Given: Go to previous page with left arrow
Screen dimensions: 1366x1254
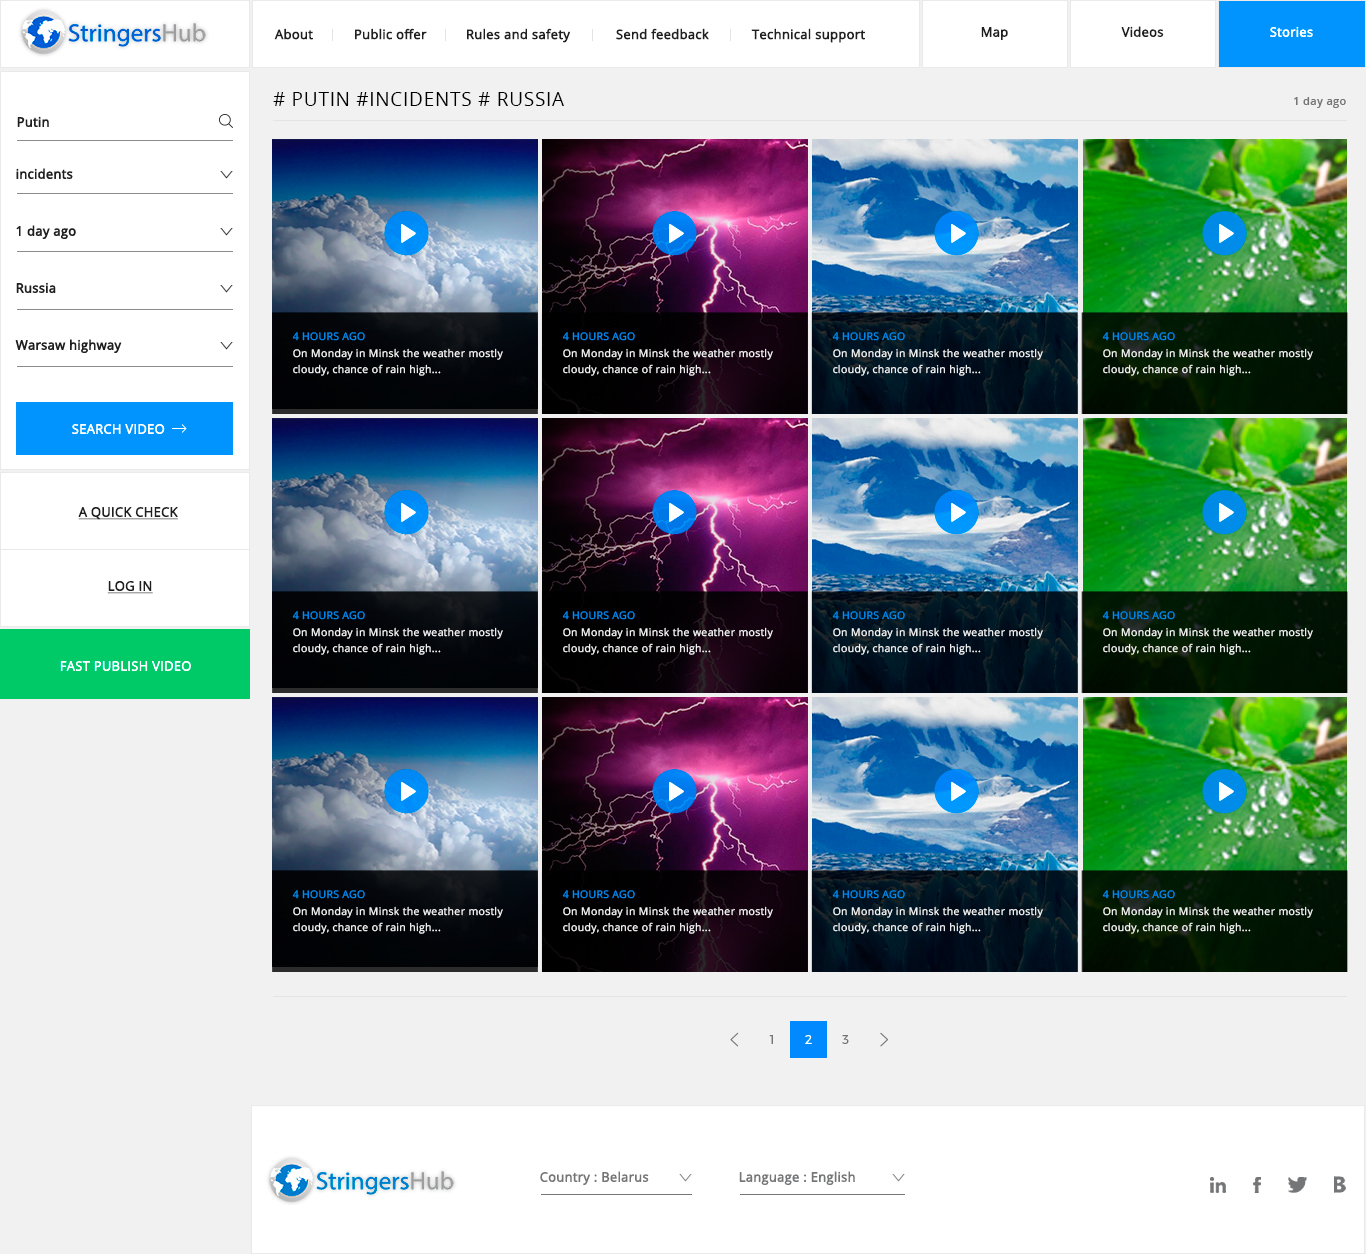Looking at the screenshot, I should 734,1040.
